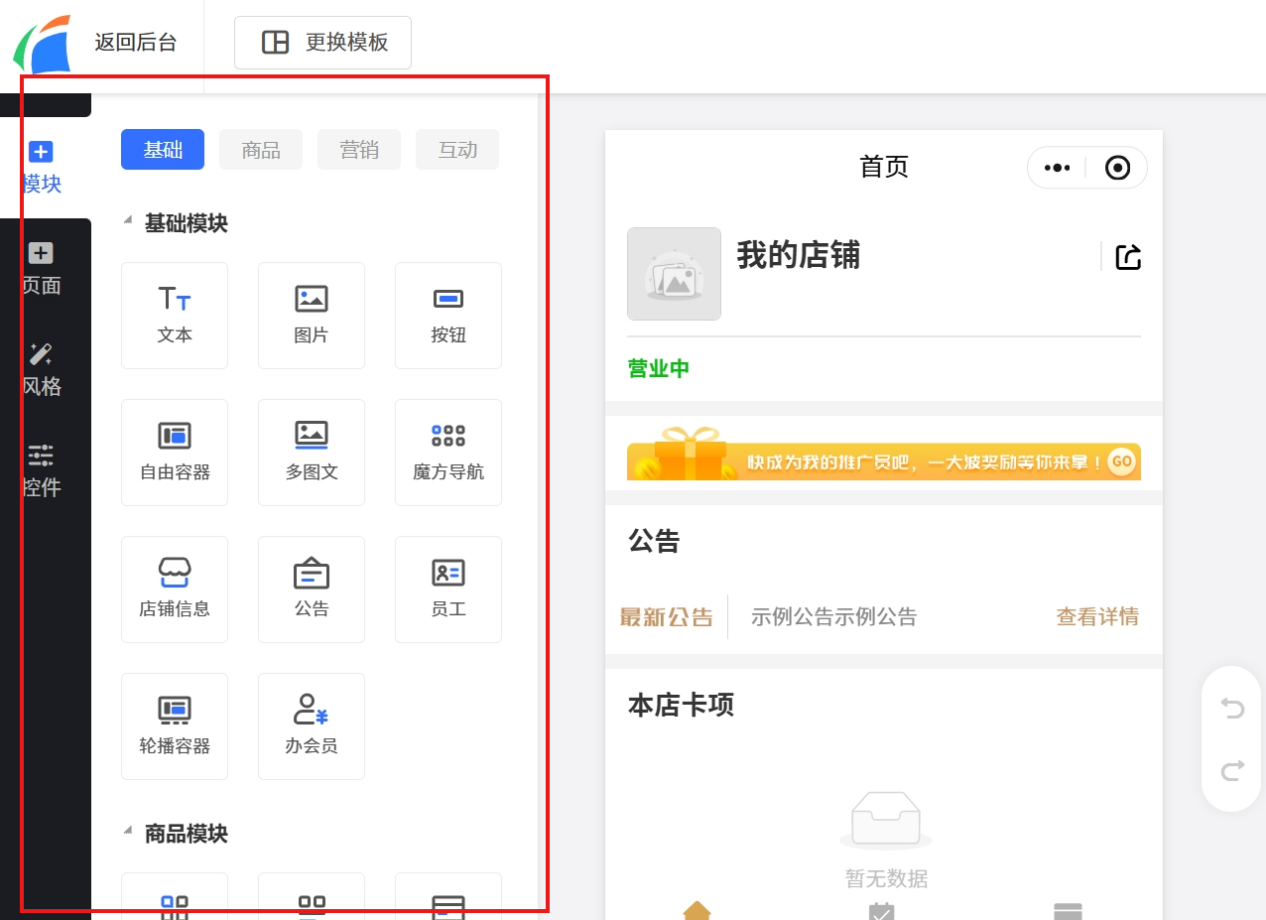1266x920 pixels.
Task: Switch to the 营销 tab
Action: click(x=359, y=150)
